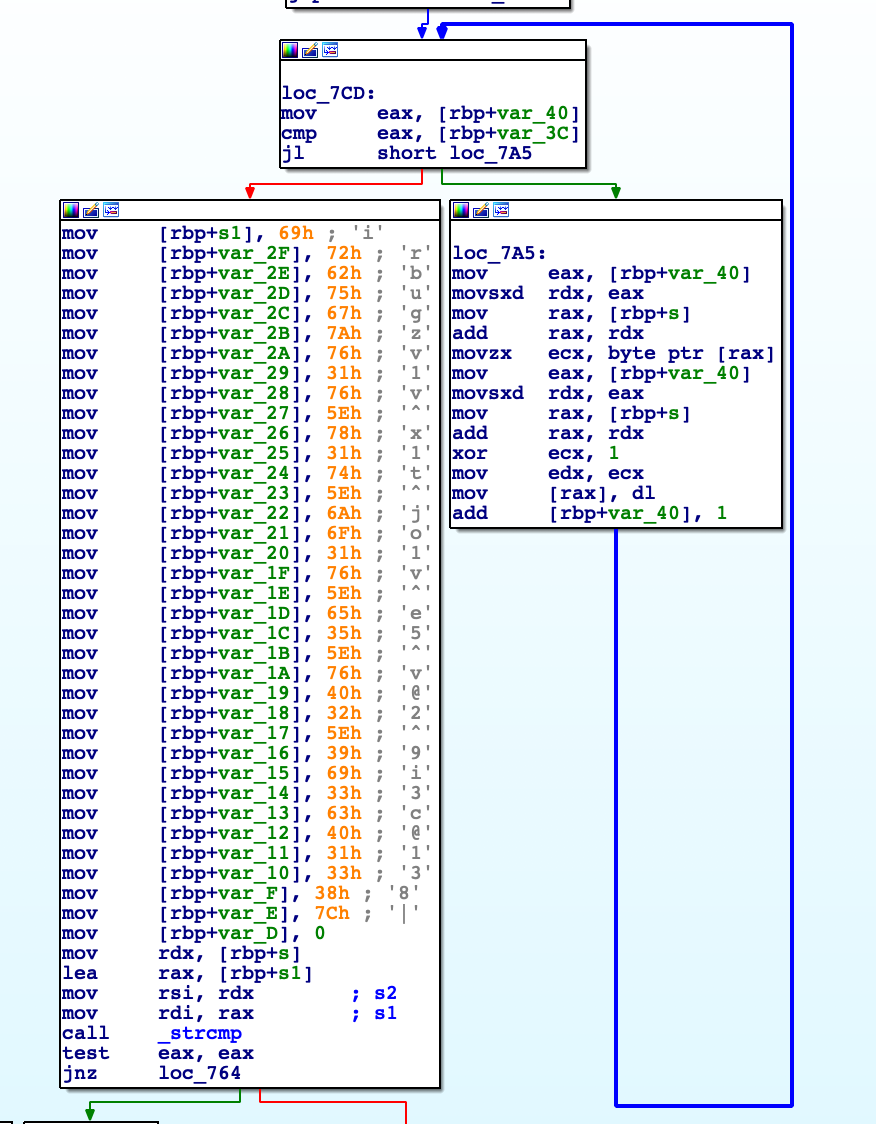Viewport: 876px width, 1124px height.
Task: Click the 'mov [rbp+var_22], 6Ah' line
Action: click(247, 513)
